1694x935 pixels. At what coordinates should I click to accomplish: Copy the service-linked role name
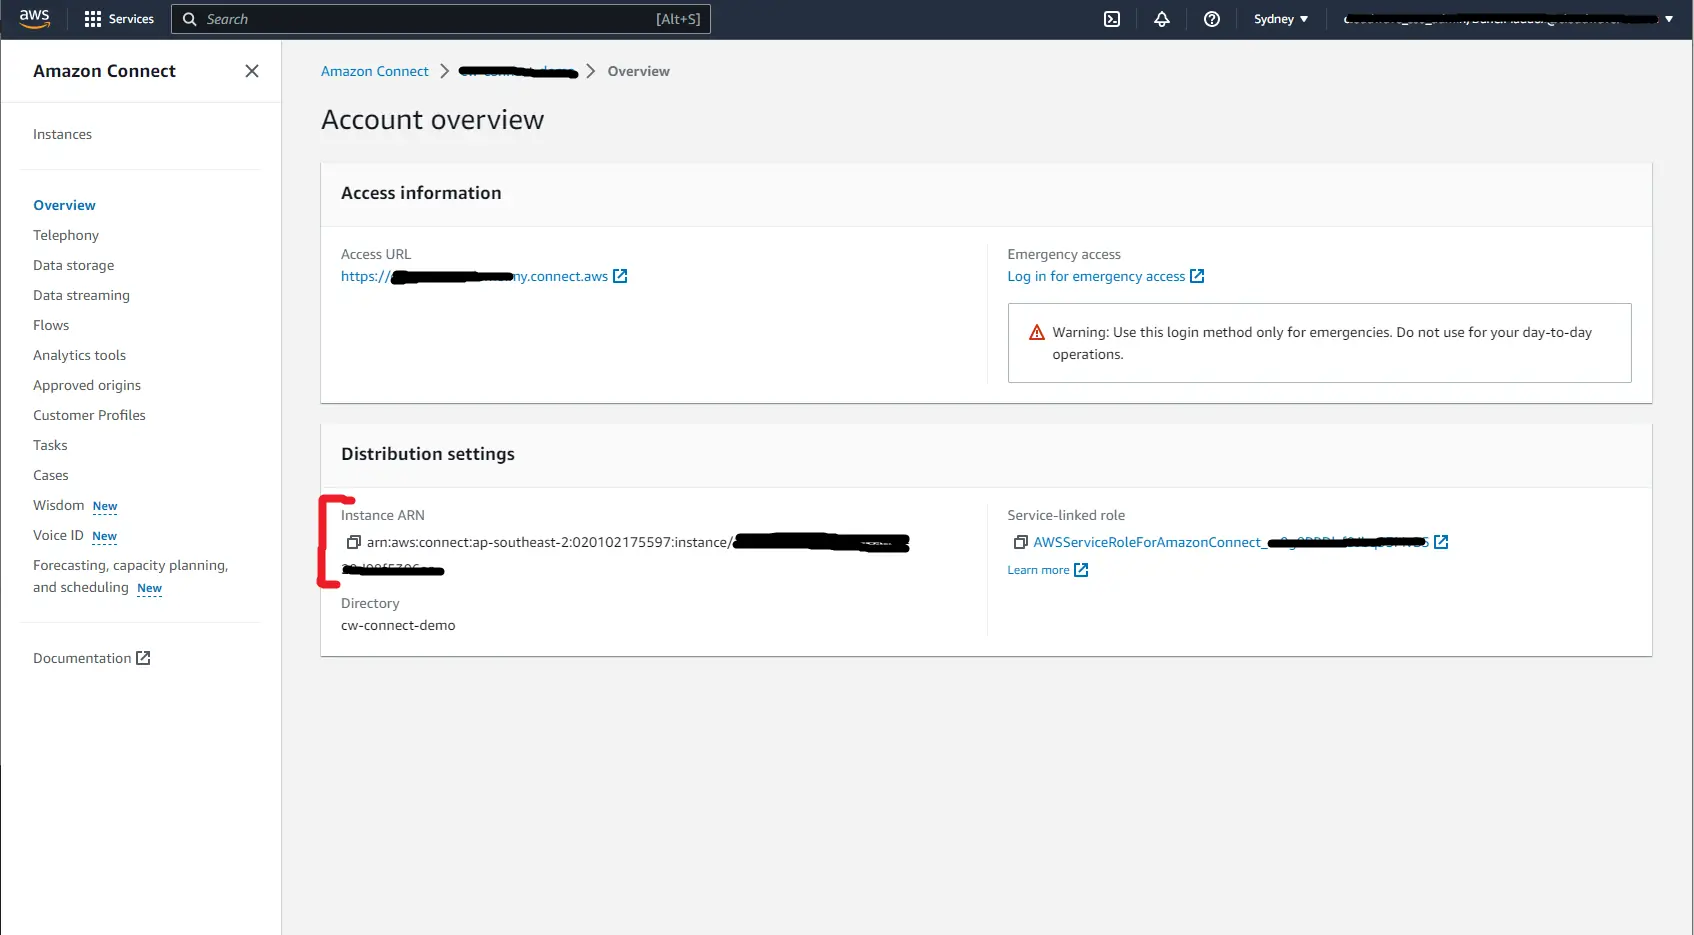1020,542
